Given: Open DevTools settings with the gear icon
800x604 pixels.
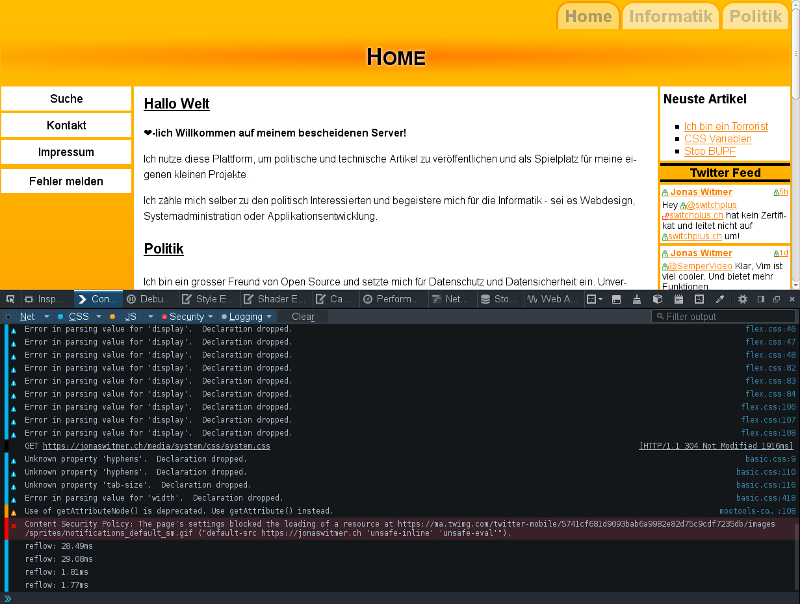Looking at the screenshot, I should pos(743,299).
